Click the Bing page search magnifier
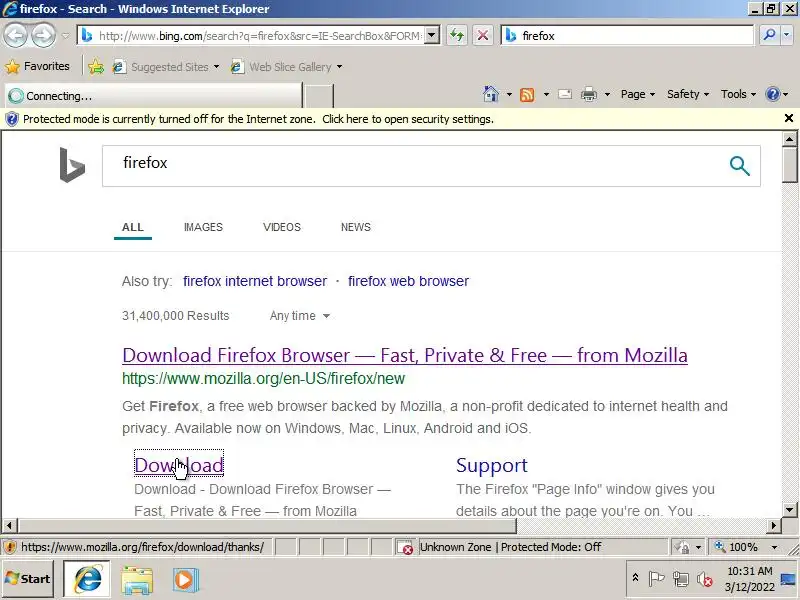This screenshot has height=600, width=800. click(740, 166)
